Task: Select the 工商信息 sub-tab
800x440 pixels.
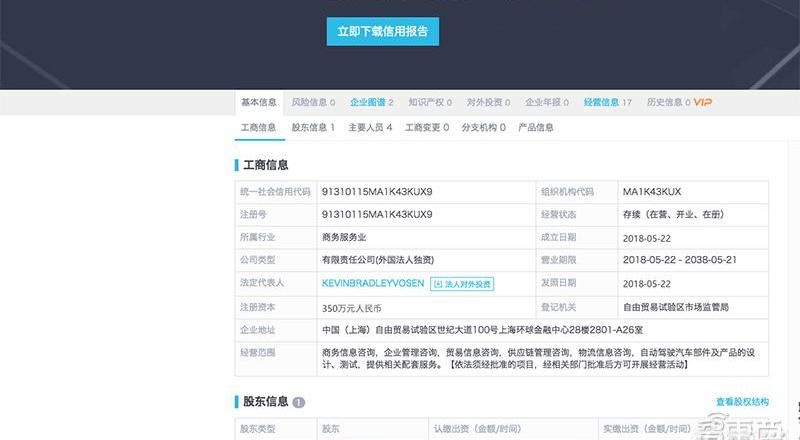Action: (x=258, y=128)
